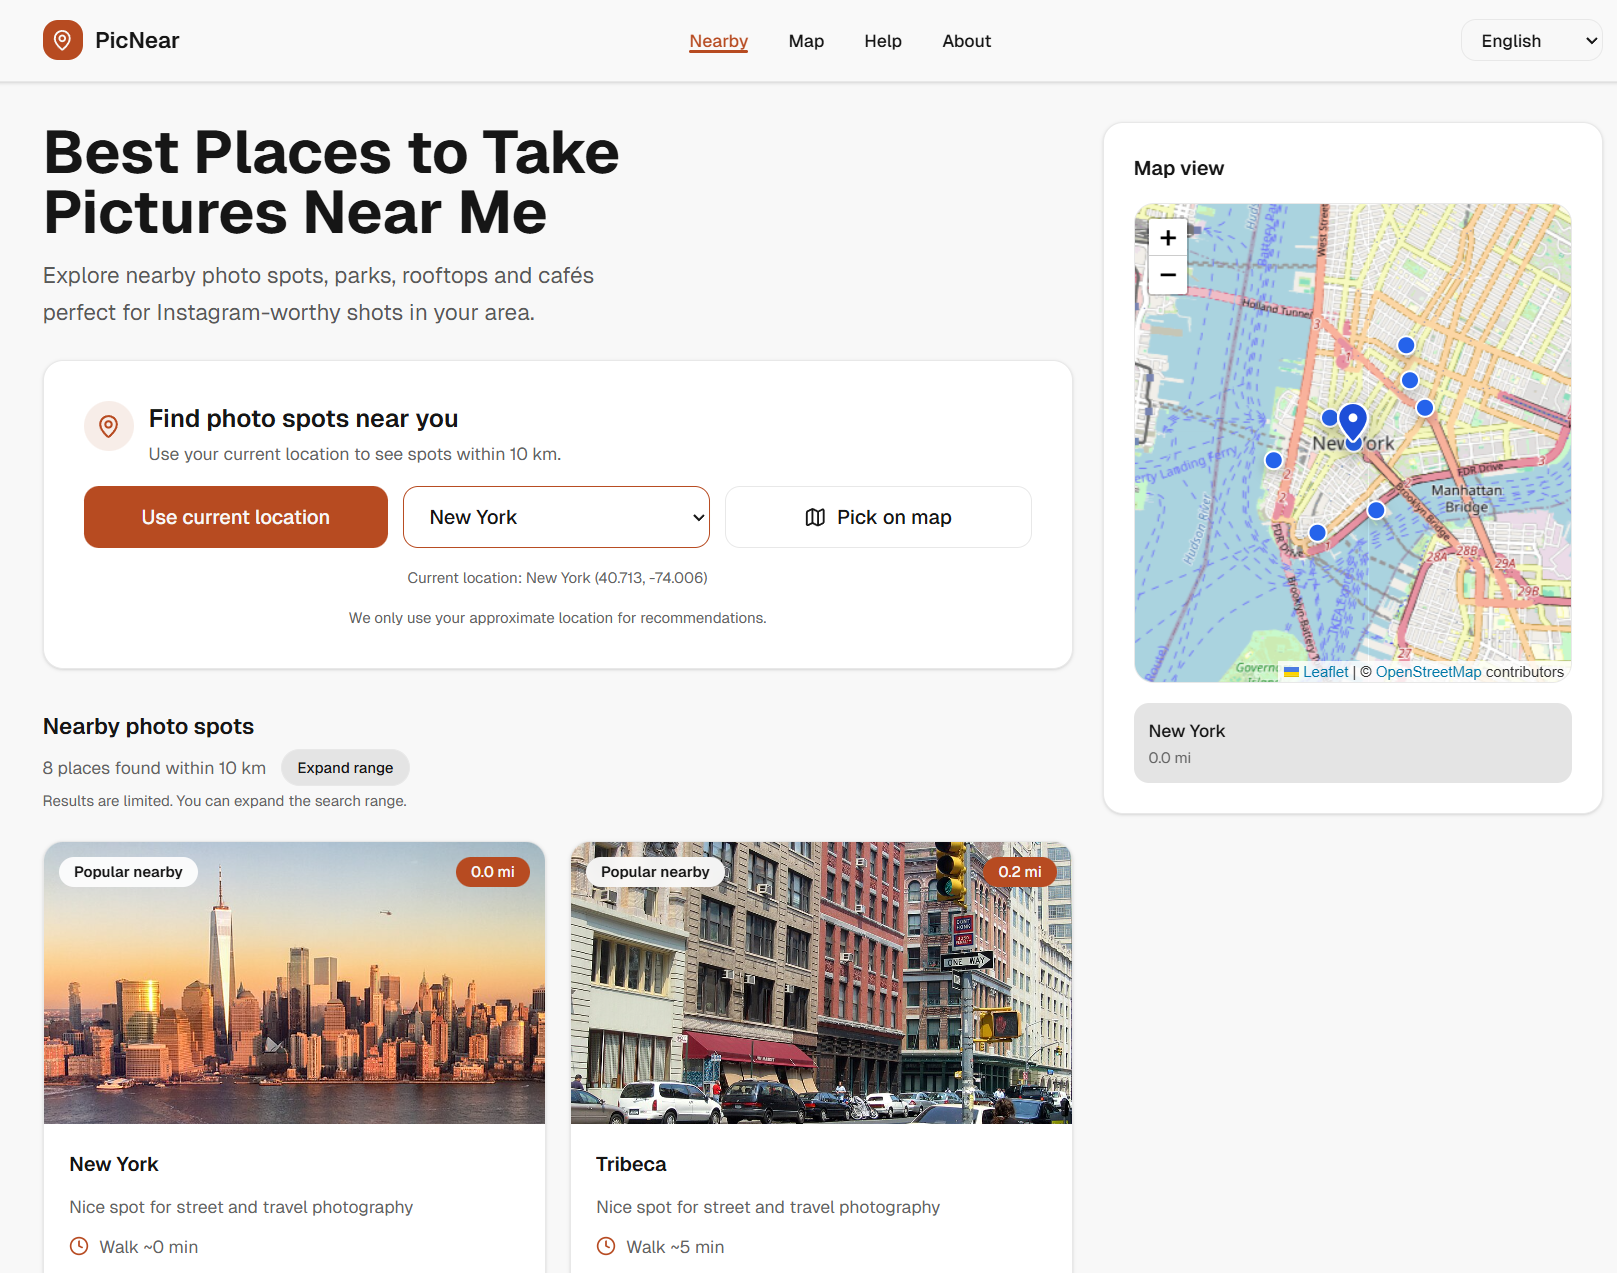Open the Map page from the navigation

coord(806,41)
